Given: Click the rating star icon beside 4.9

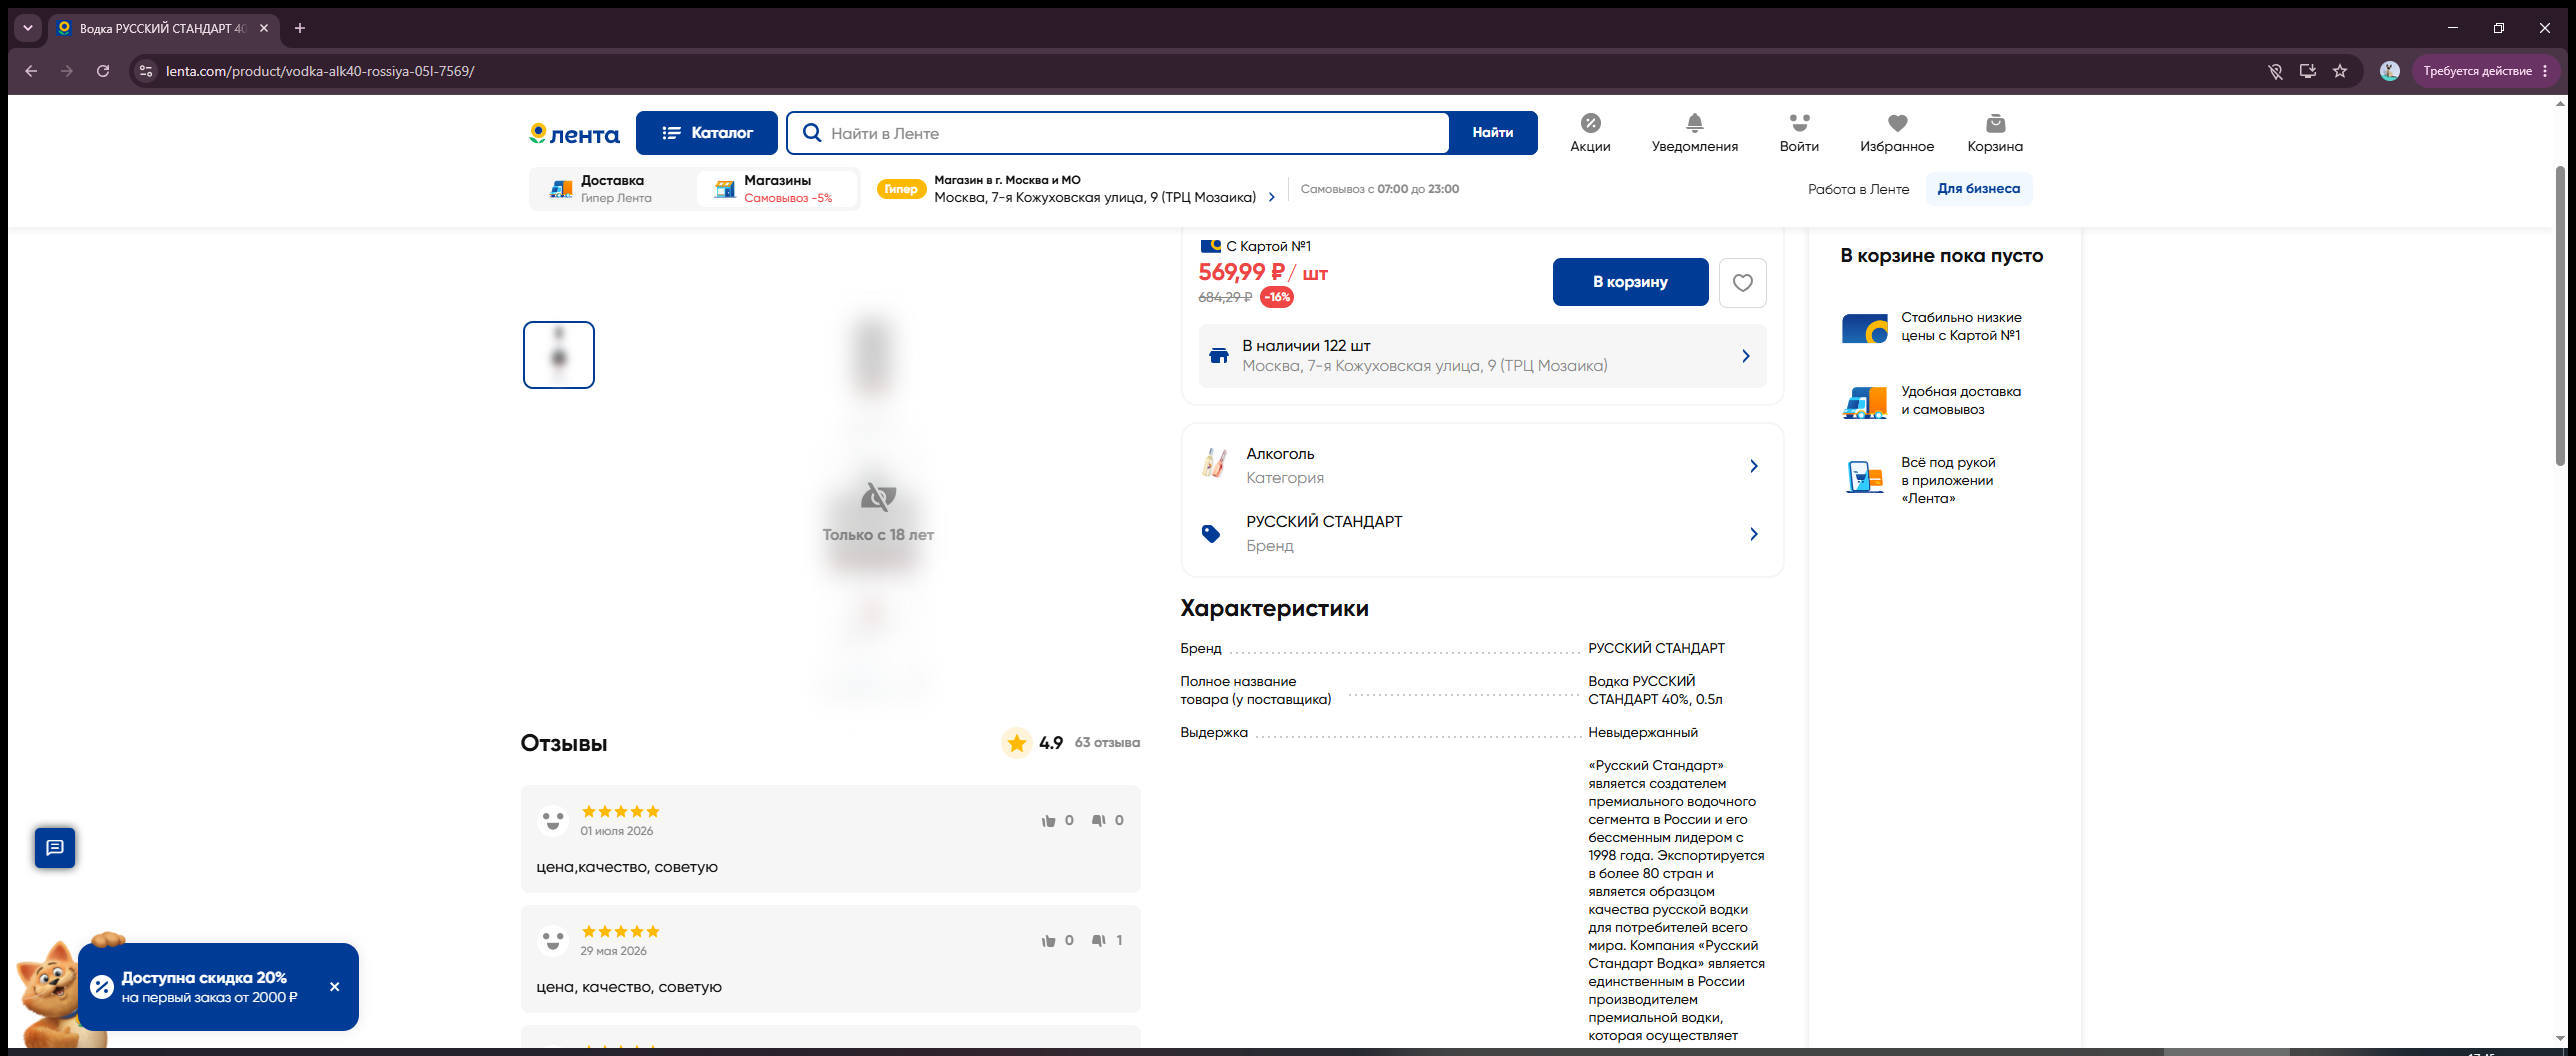Looking at the screenshot, I should [1017, 743].
